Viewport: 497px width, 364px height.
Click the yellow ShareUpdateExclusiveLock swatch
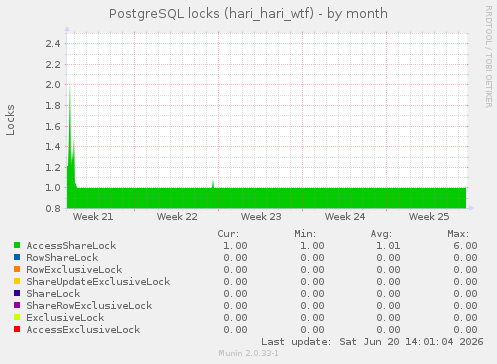(x=17, y=281)
